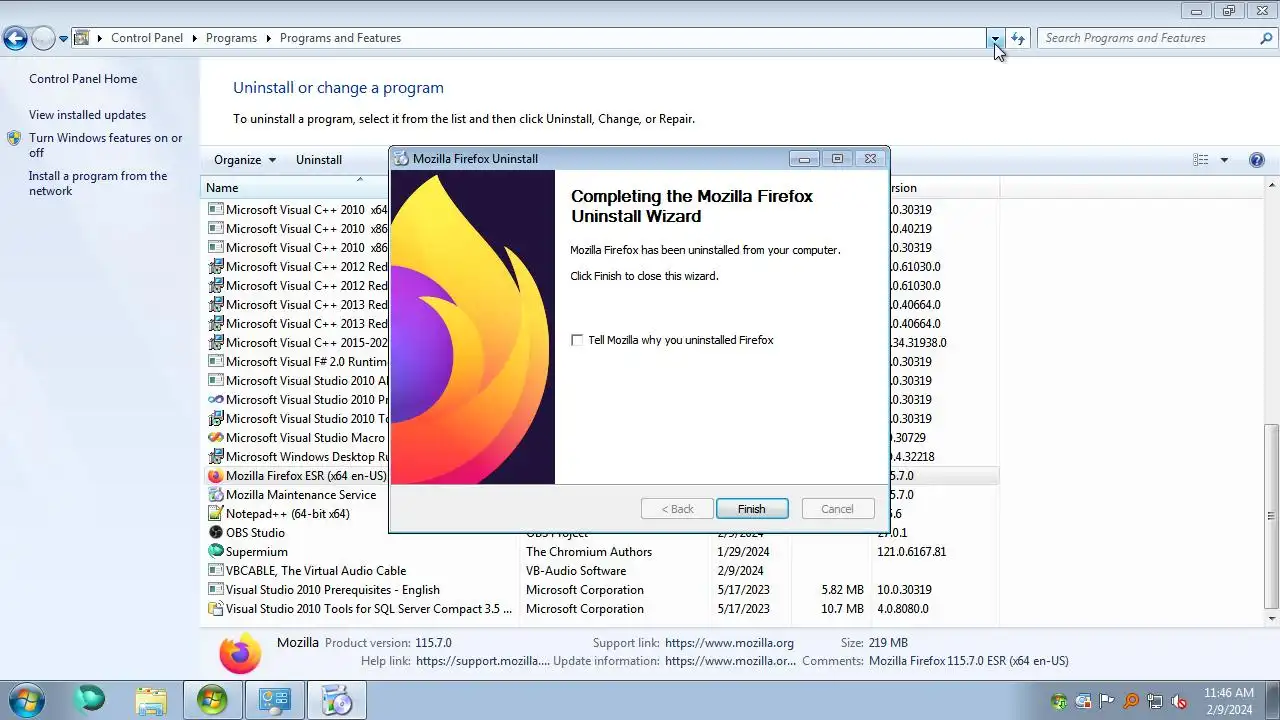Click the muted volume tray icon
Viewport: 1280px width, 720px height.
click(1179, 701)
